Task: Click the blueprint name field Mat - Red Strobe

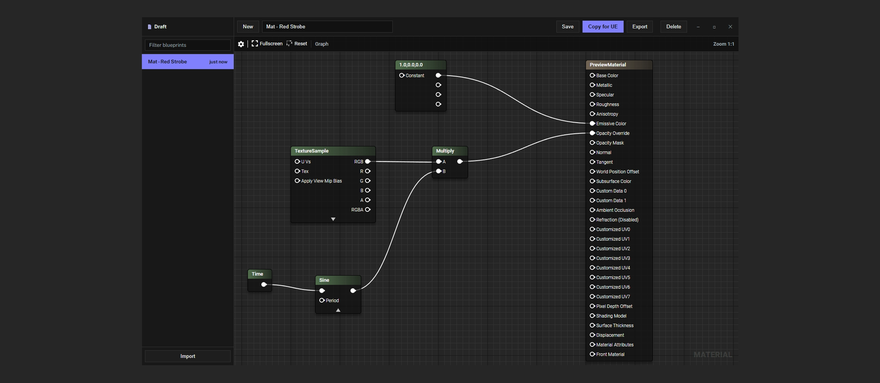Action: click(x=327, y=26)
